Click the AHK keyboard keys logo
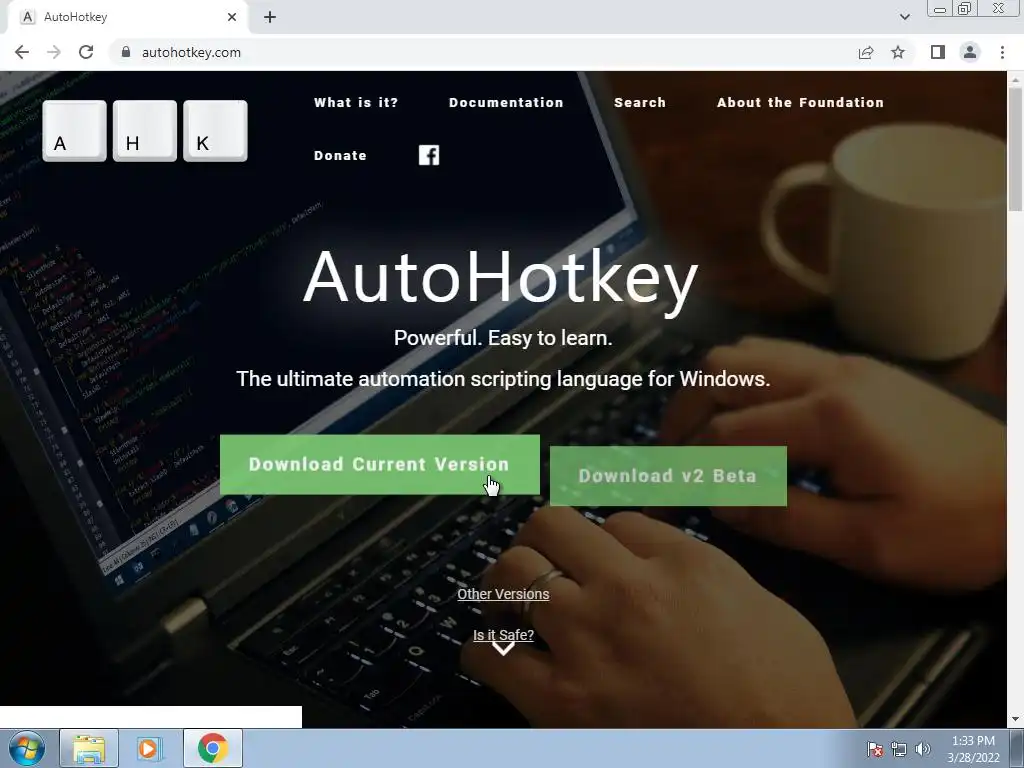 (x=145, y=131)
